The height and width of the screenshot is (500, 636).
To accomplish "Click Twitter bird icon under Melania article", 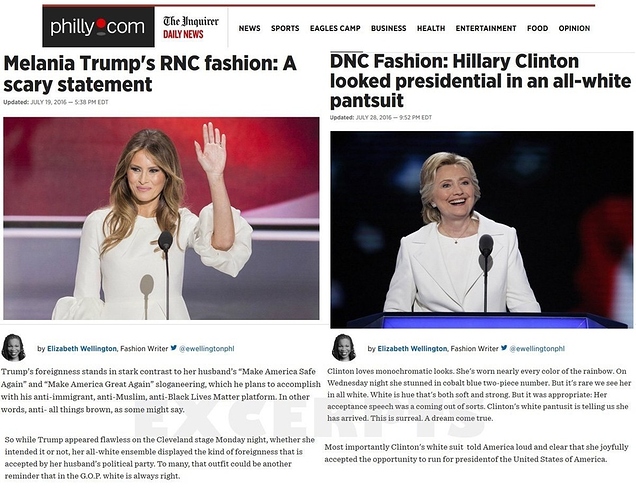I will (x=174, y=348).
